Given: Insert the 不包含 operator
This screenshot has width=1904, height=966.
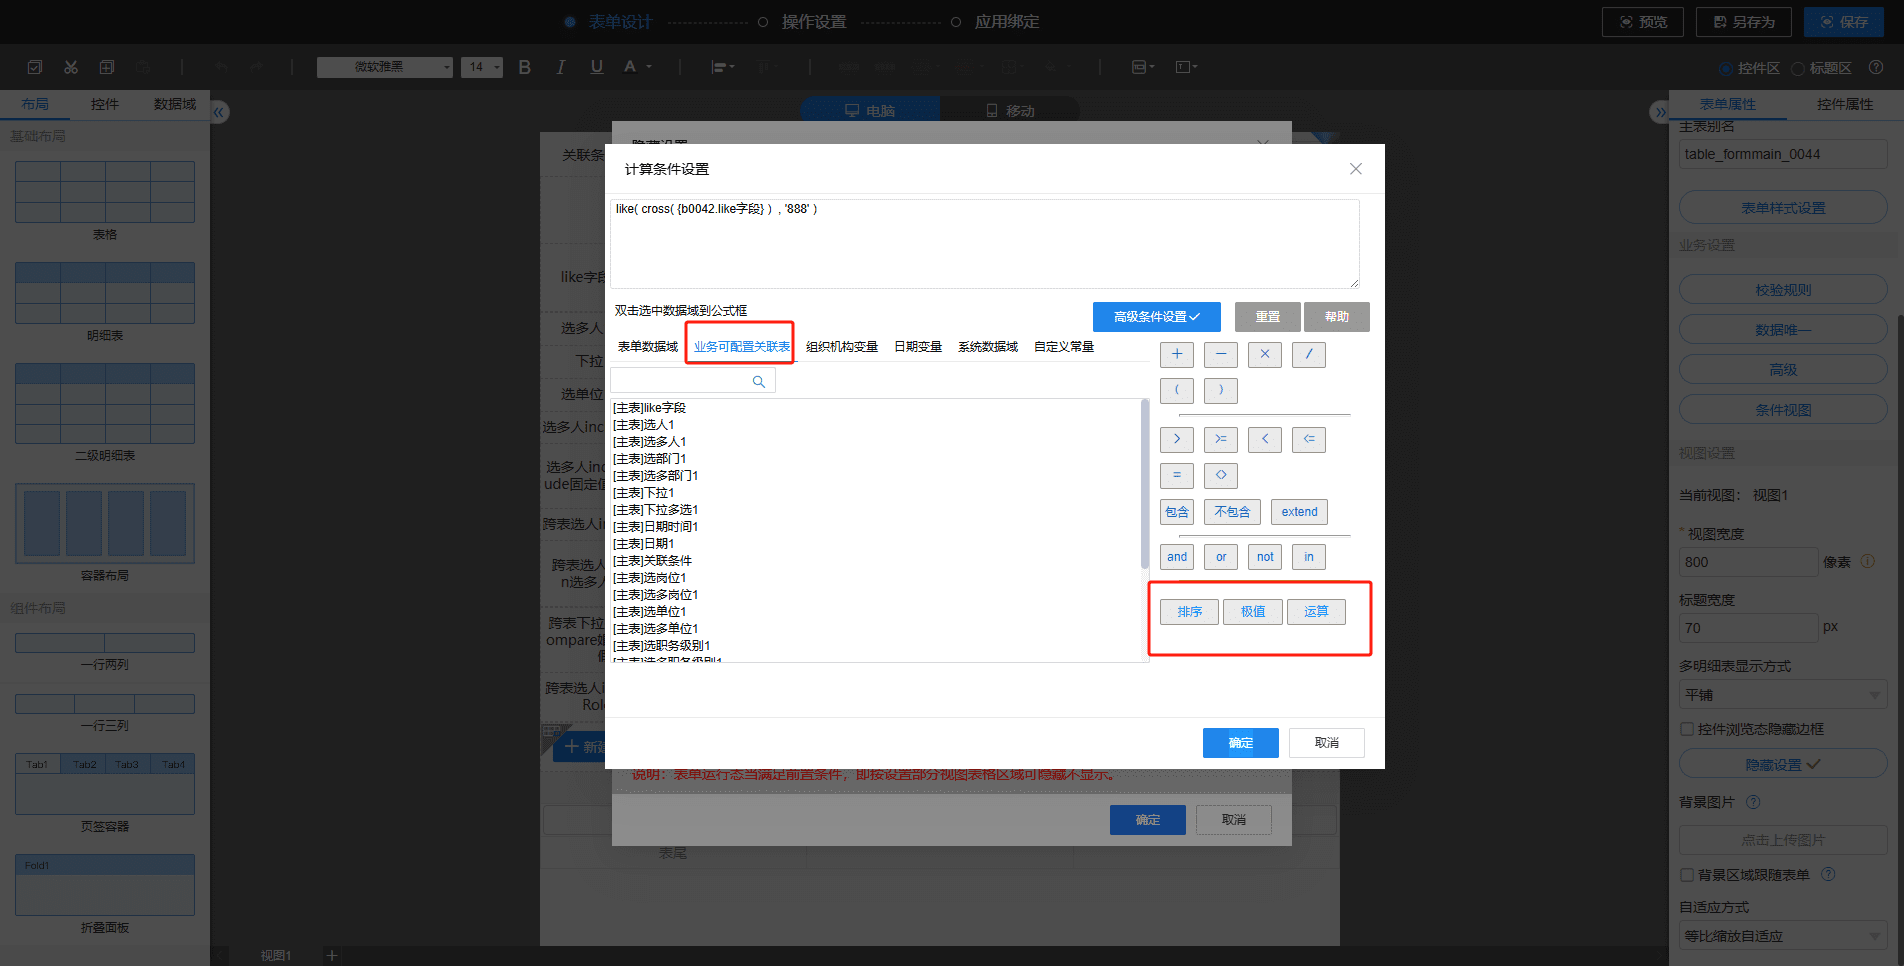Looking at the screenshot, I should tap(1232, 512).
